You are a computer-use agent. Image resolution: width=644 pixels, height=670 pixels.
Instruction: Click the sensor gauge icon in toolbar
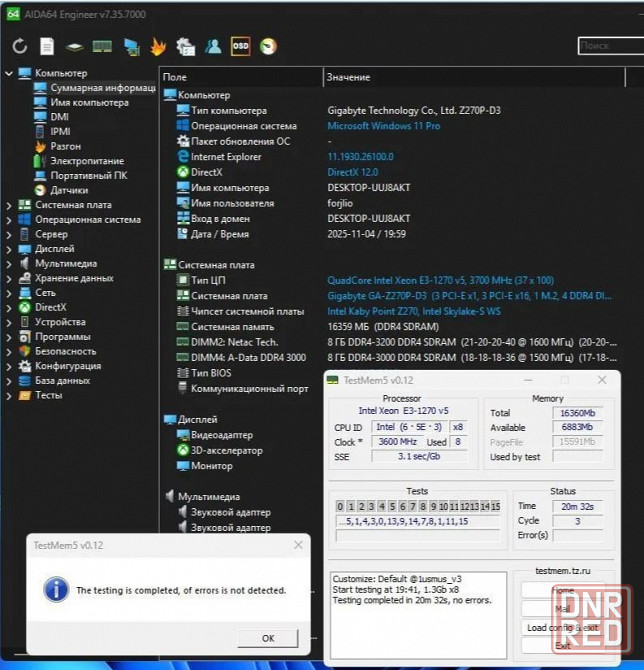pyautogui.click(x=268, y=46)
